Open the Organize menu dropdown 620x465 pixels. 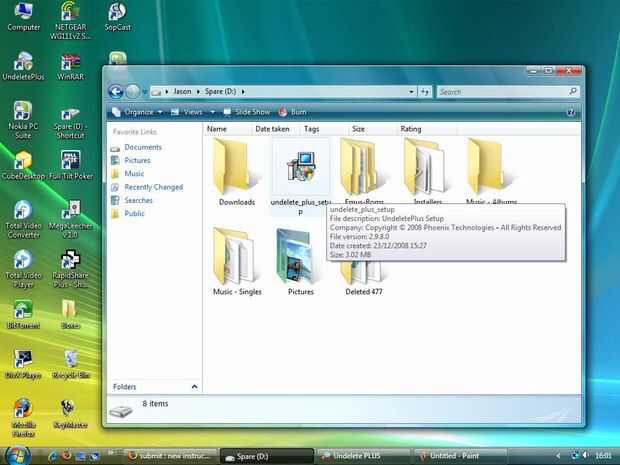click(137, 112)
